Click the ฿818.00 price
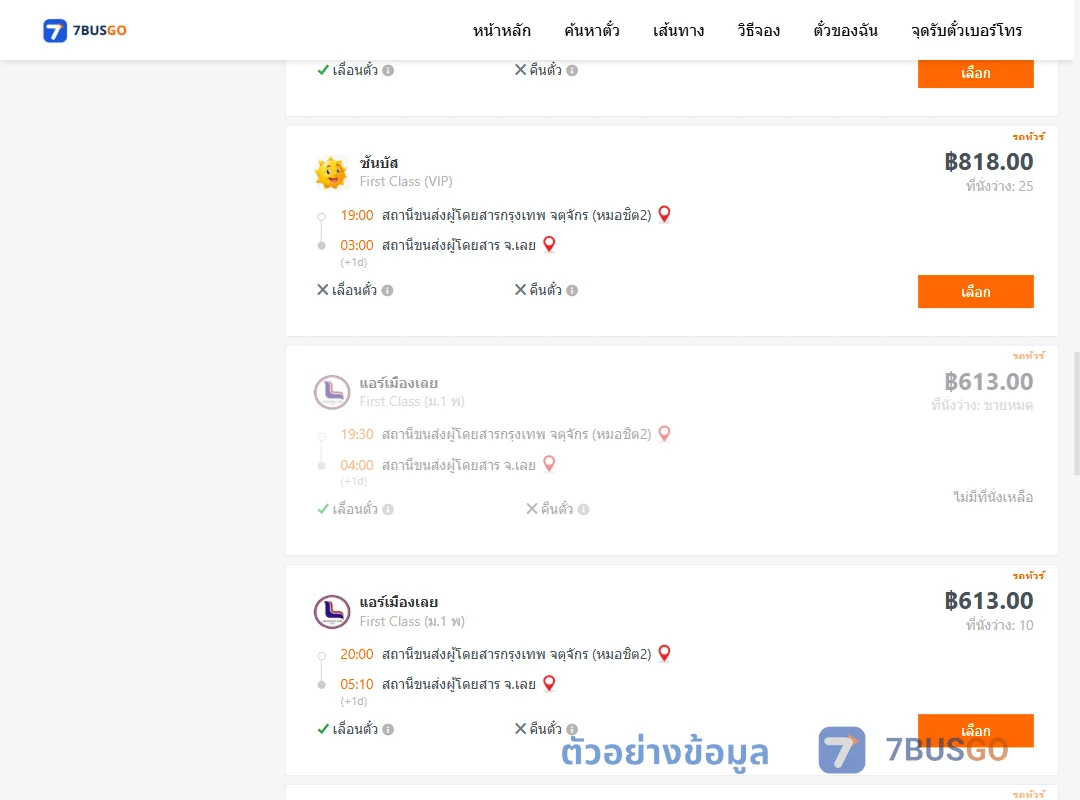This screenshot has height=800, width=1080. pyautogui.click(x=988, y=161)
